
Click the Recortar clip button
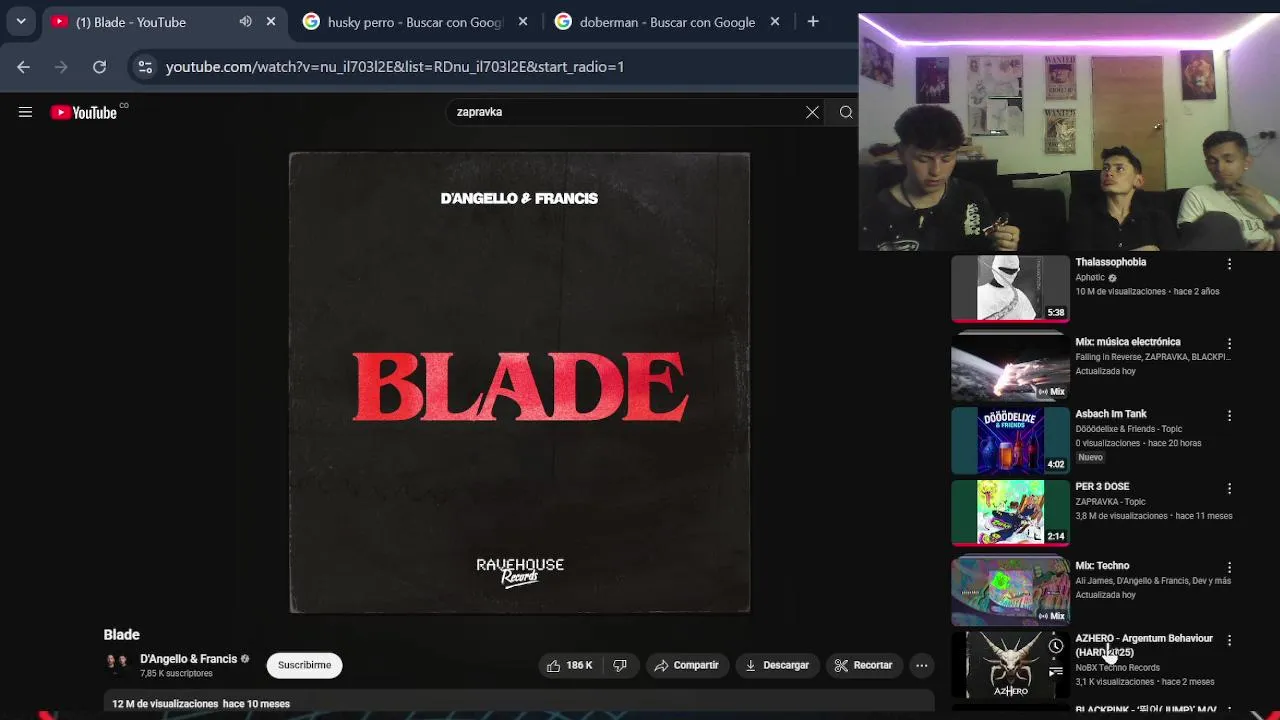[x=863, y=665]
